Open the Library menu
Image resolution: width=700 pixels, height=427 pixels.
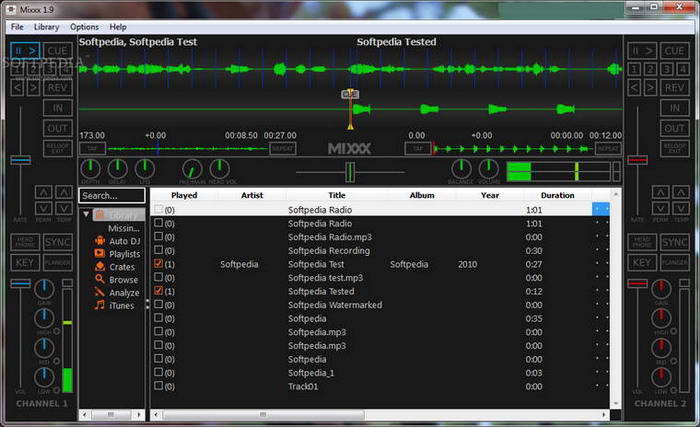pos(47,27)
